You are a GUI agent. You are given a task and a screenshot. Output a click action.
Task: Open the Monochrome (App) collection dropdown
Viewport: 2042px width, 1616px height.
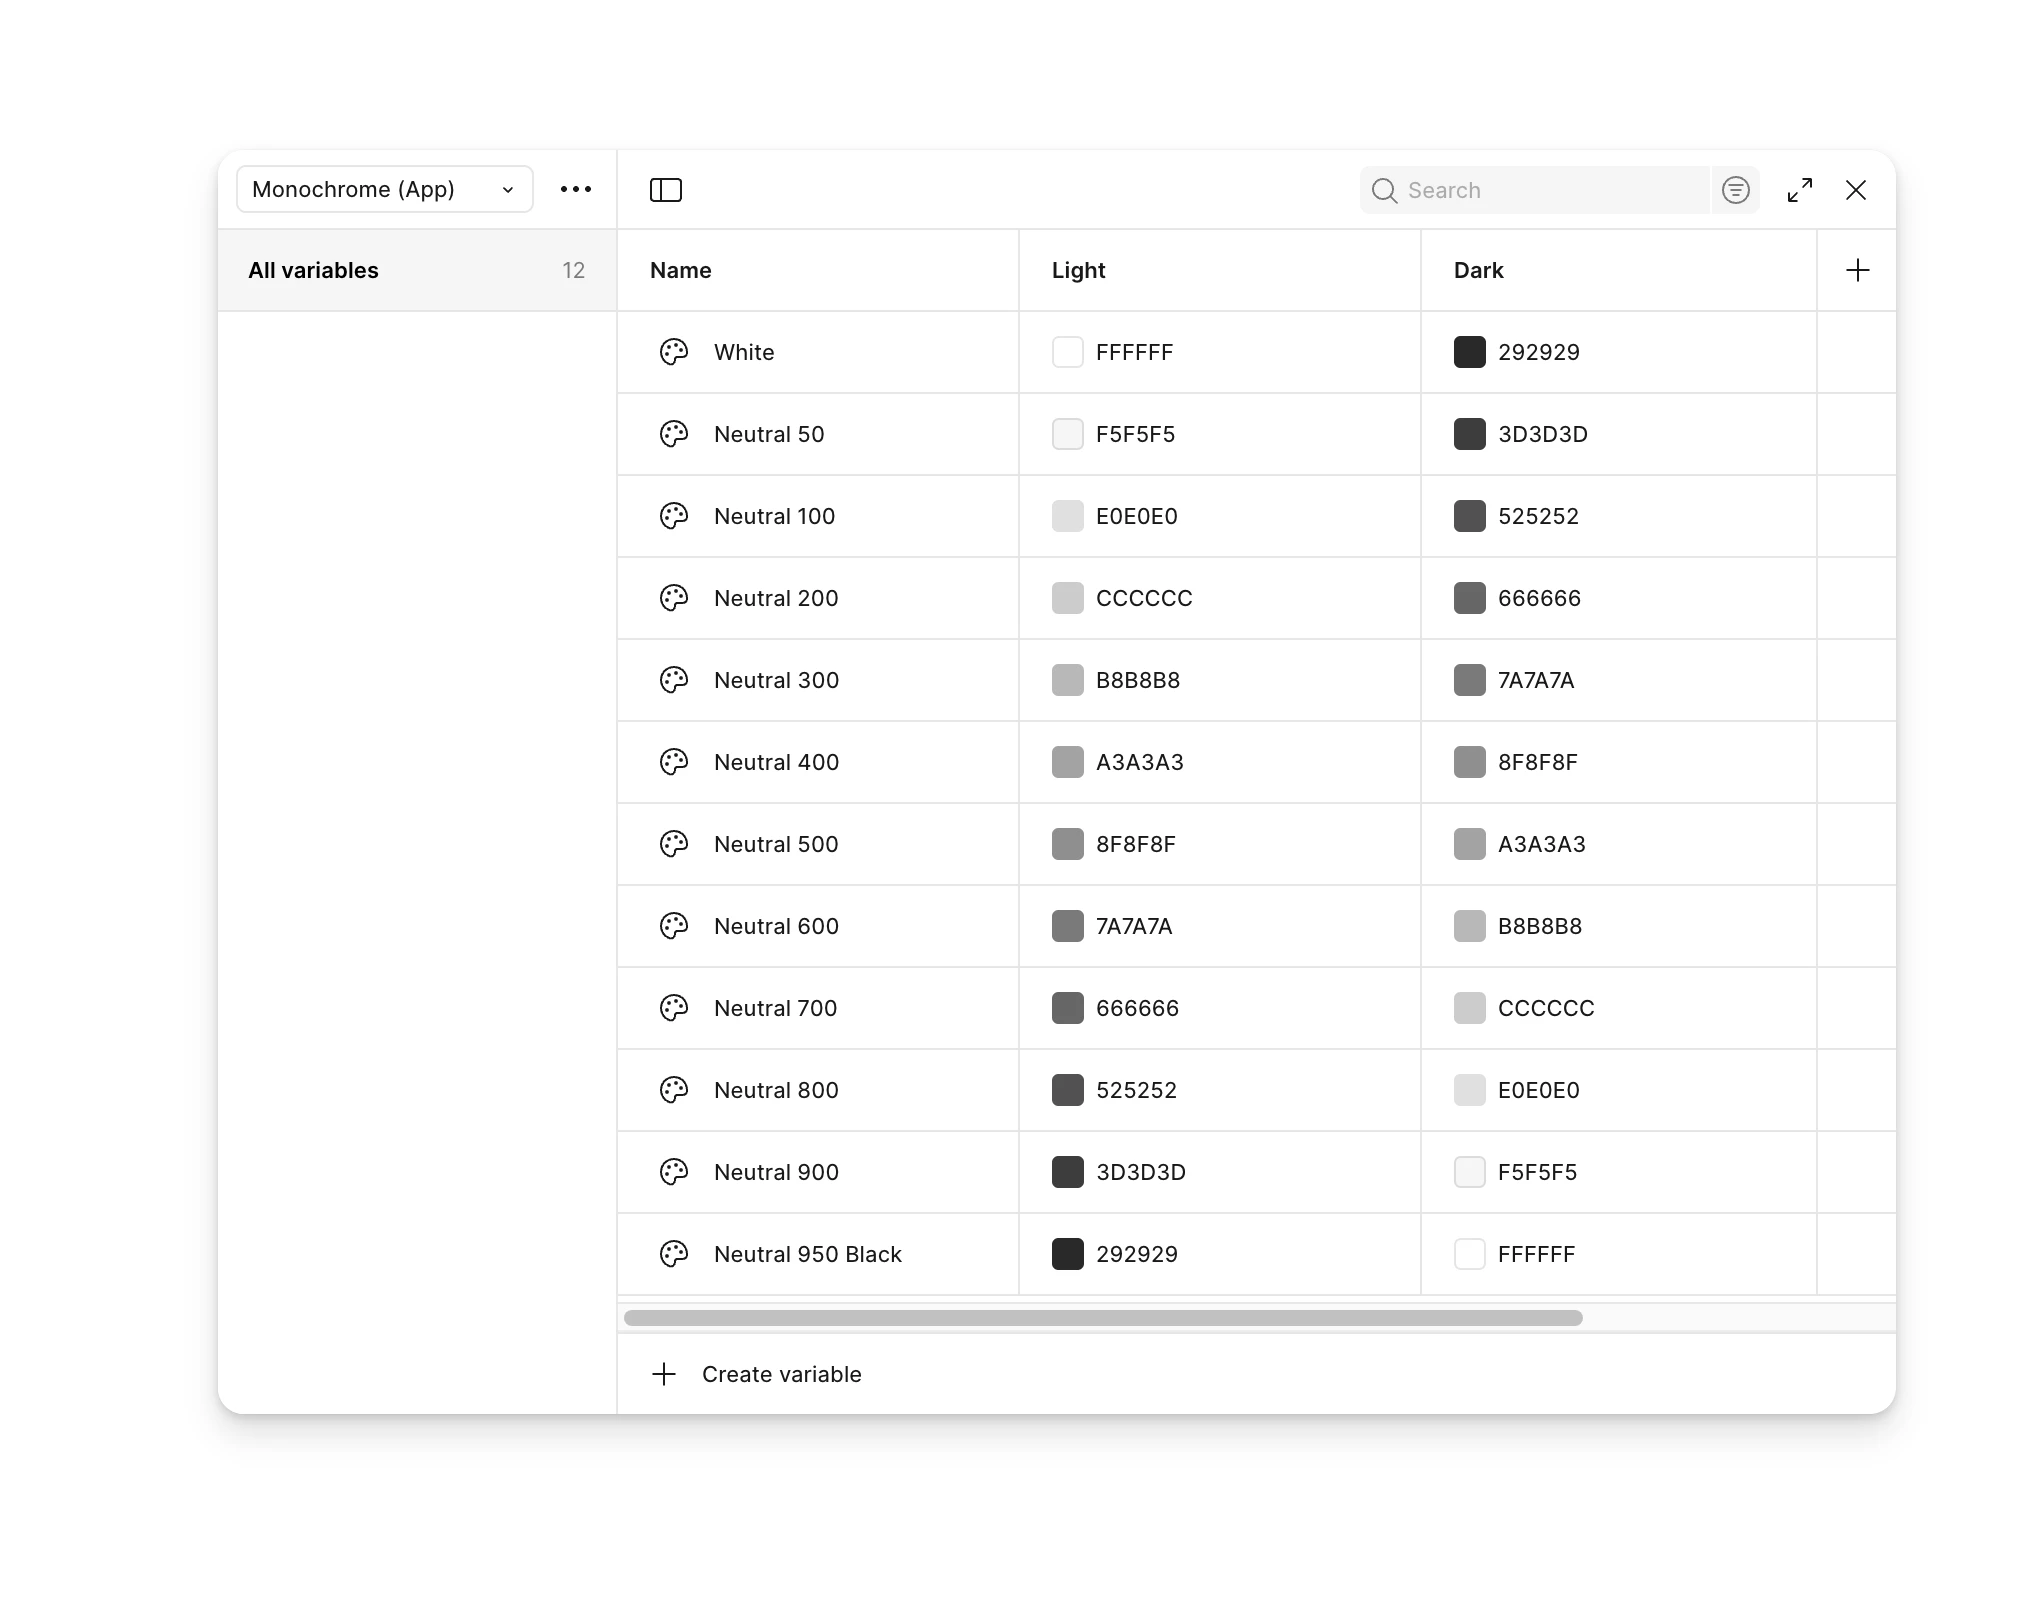[384, 189]
